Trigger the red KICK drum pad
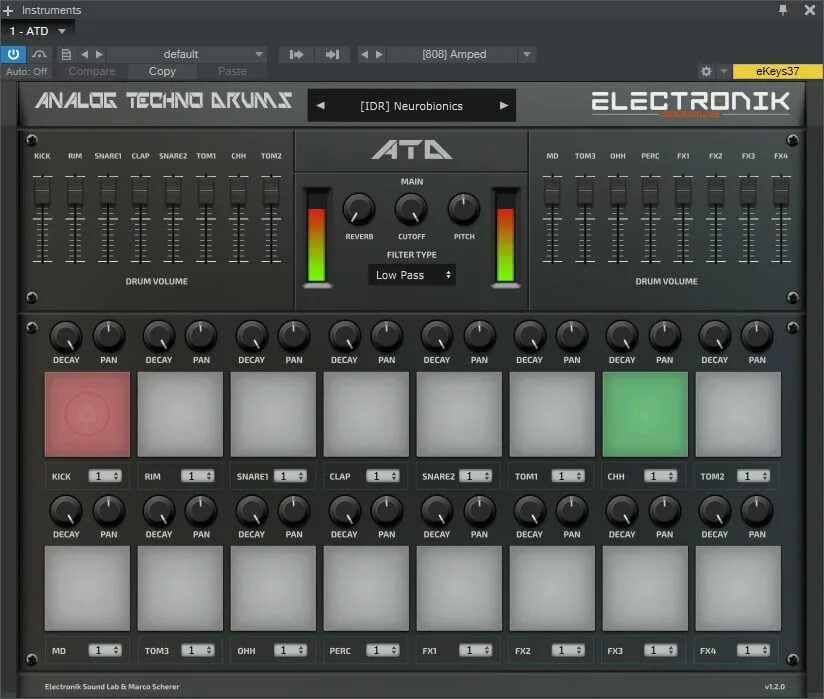The height and width of the screenshot is (699, 824). click(87, 414)
